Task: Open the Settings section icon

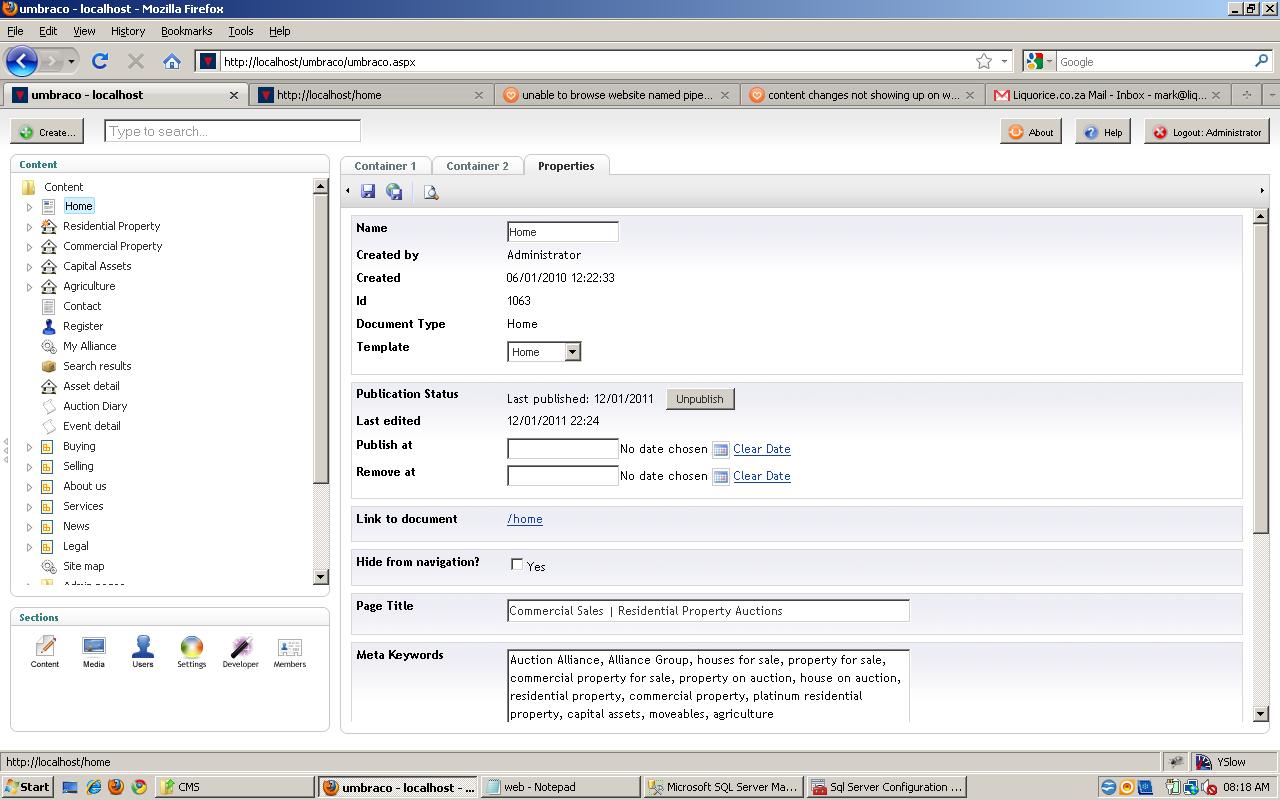Action: [191, 651]
